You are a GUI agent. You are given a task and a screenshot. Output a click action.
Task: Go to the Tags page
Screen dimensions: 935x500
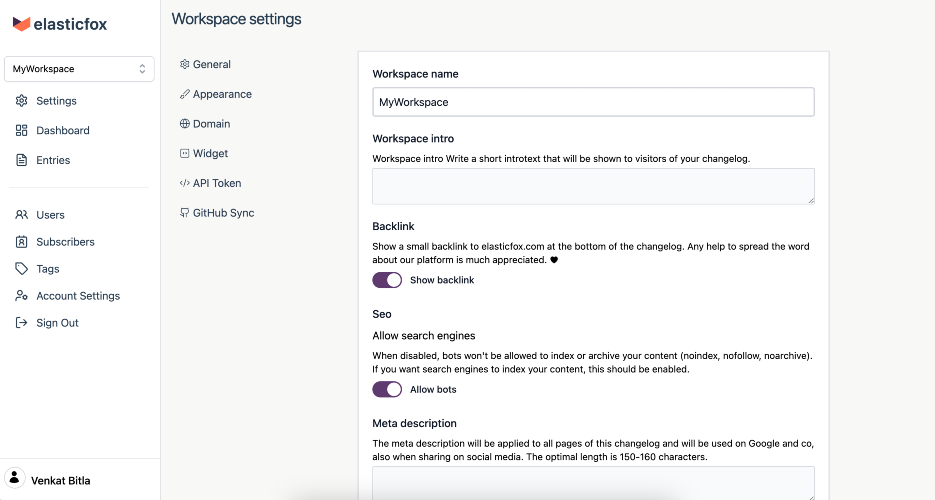pyautogui.click(x=37, y=269)
